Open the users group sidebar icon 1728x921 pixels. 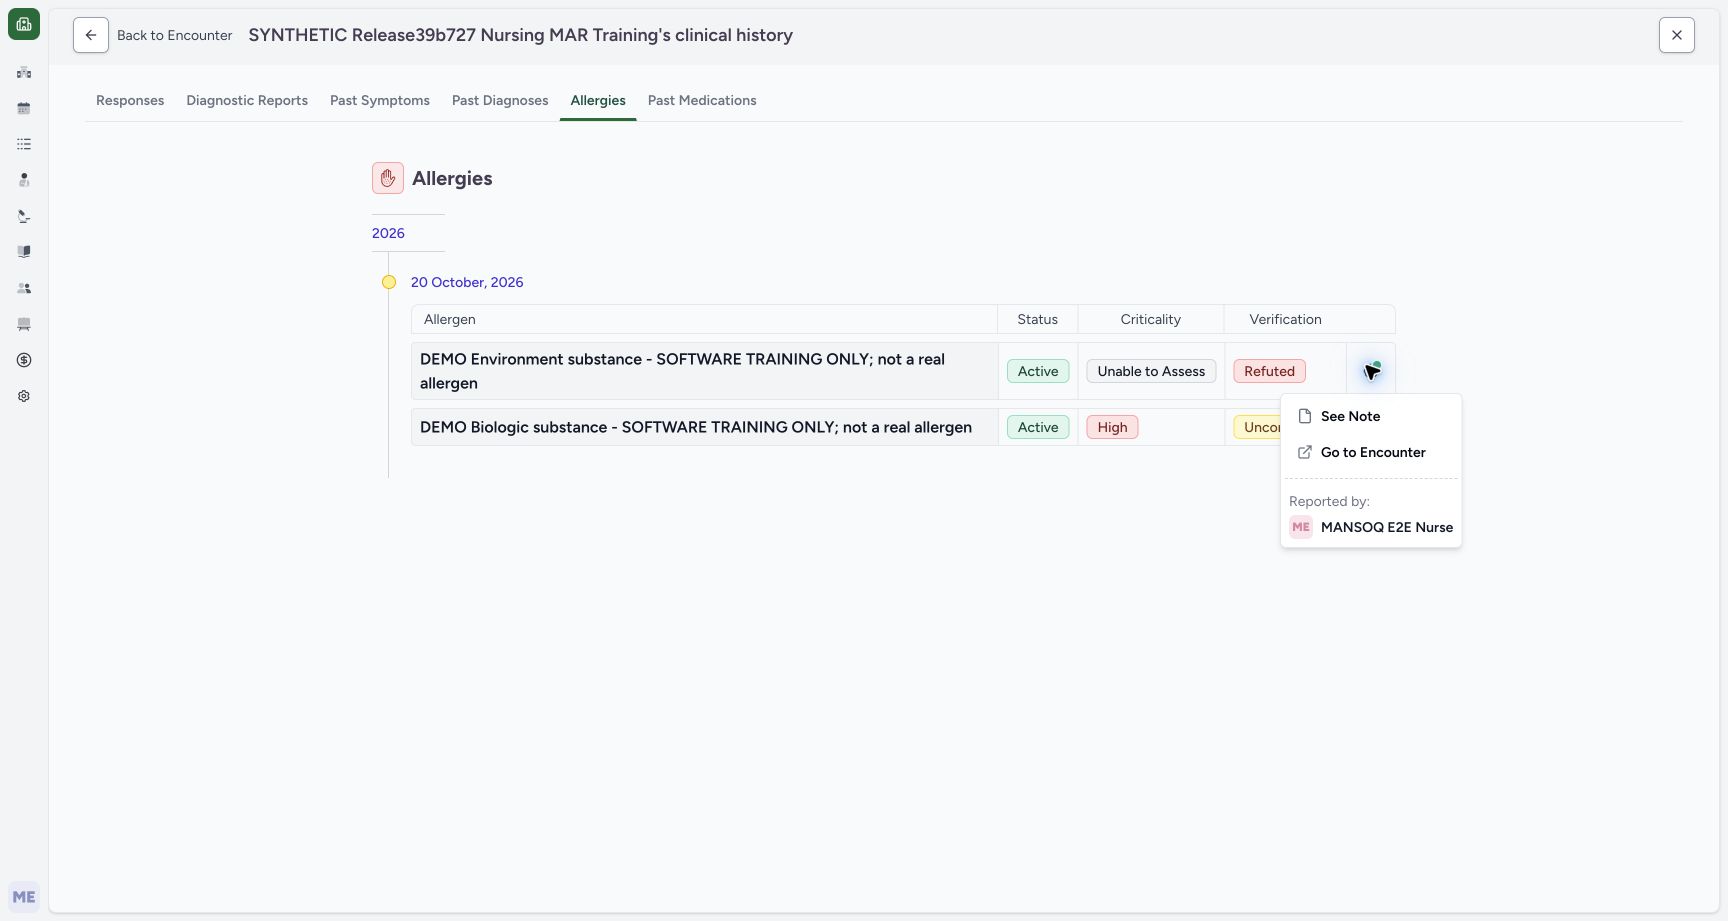pyautogui.click(x=24, y=288)
